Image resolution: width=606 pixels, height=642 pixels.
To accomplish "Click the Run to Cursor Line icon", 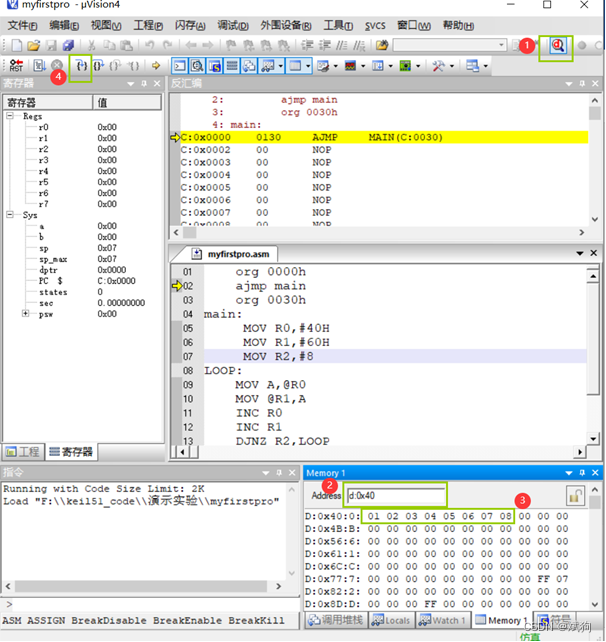I will click(x=133, y=66).
